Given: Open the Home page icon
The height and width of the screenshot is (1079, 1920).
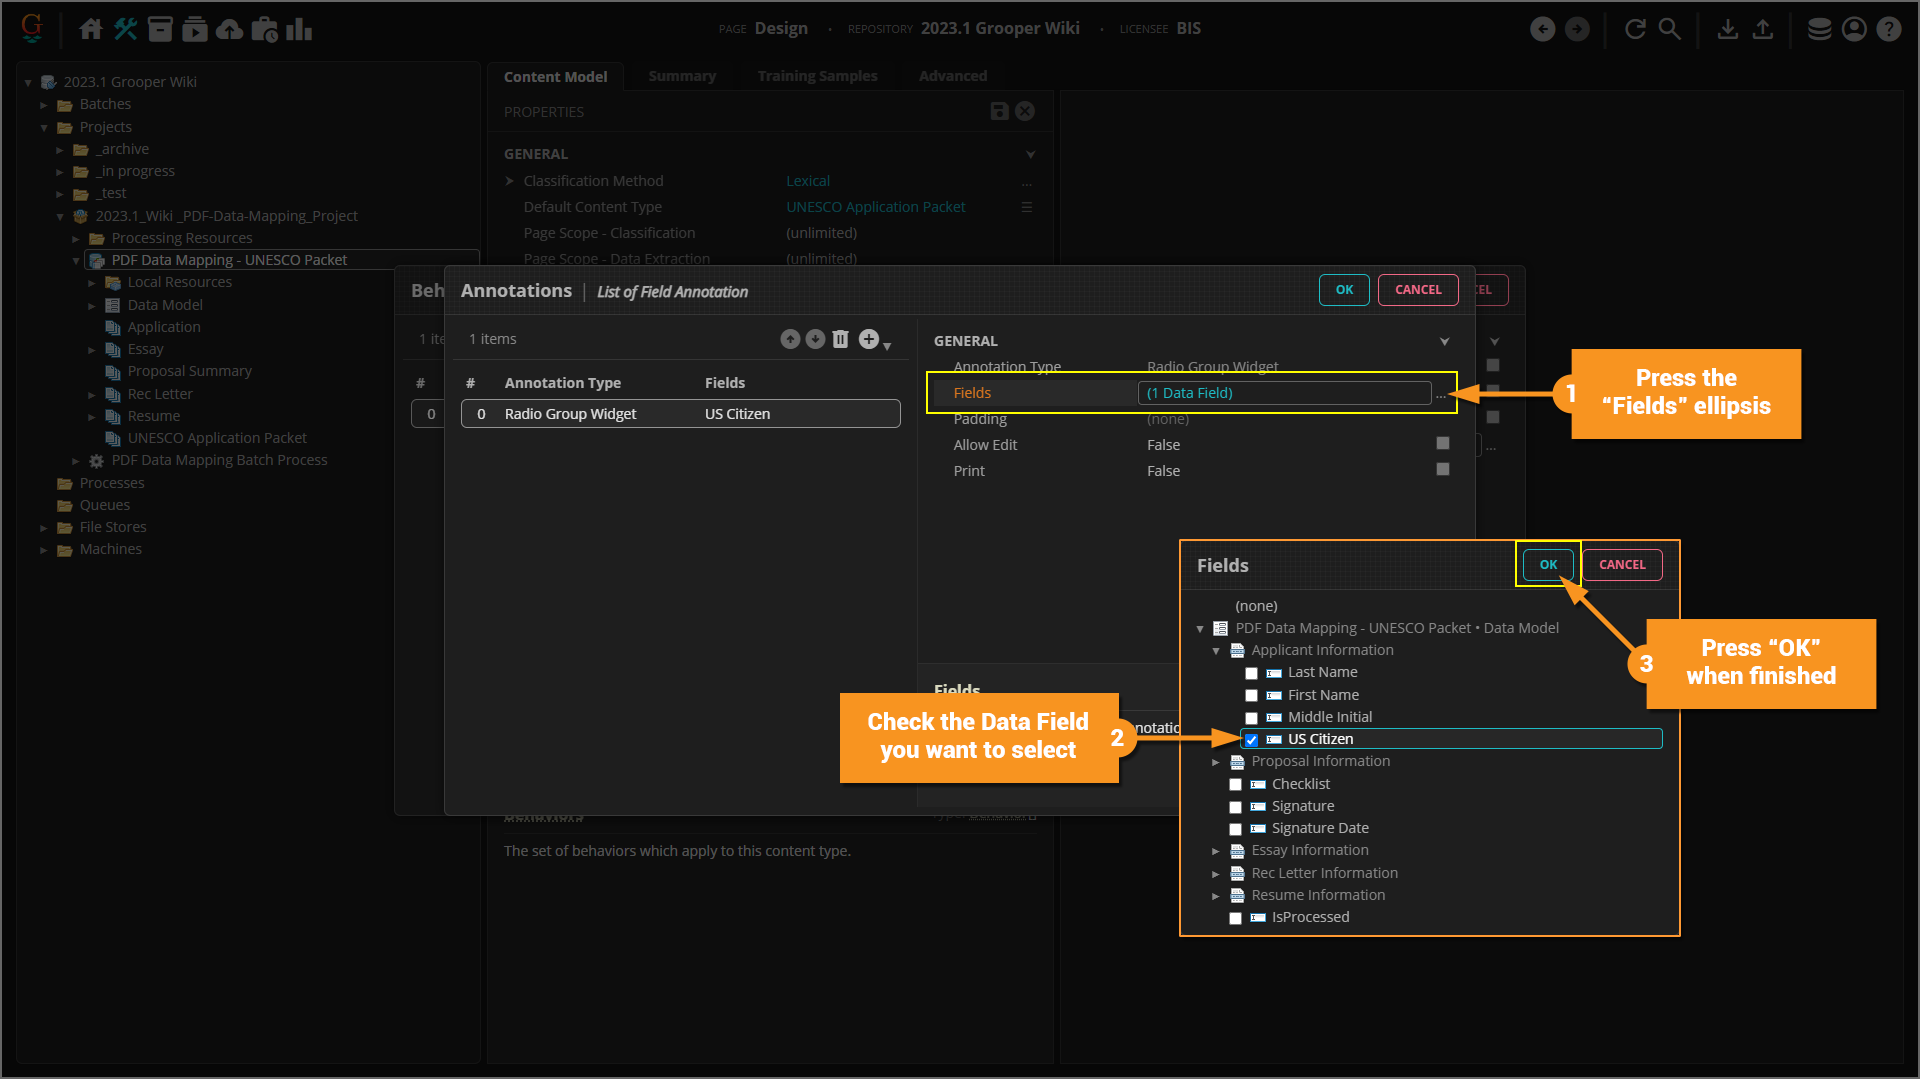Looking at the screenshot, I should tap(91, 29).
